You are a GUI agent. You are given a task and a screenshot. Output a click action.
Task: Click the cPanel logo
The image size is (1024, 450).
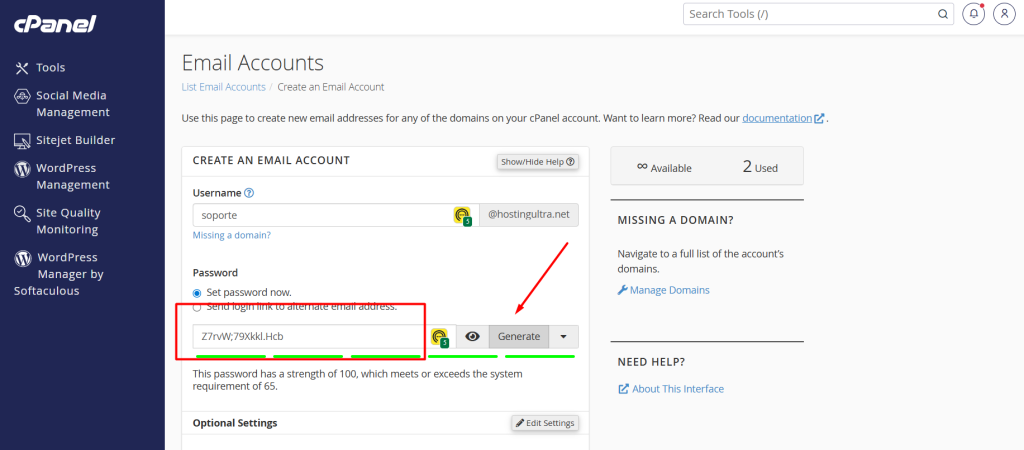coord(53,23)
